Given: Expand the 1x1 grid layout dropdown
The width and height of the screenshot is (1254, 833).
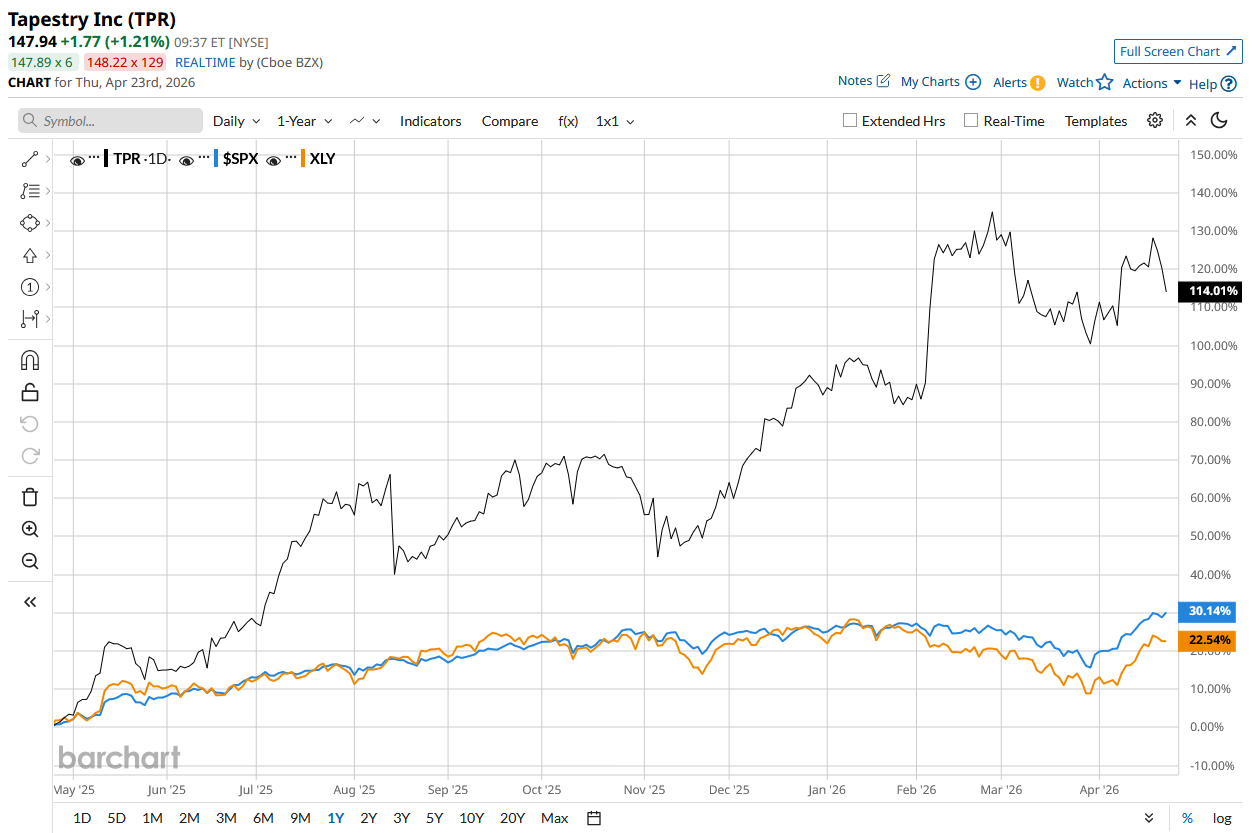Looking at the screenshot, I should (615, 121).
